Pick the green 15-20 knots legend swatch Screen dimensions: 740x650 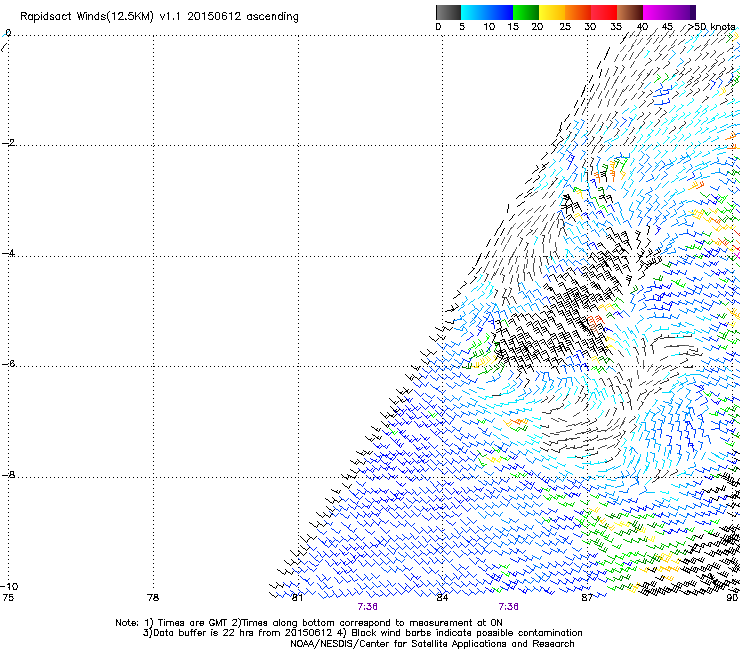(x=526, y=12)
